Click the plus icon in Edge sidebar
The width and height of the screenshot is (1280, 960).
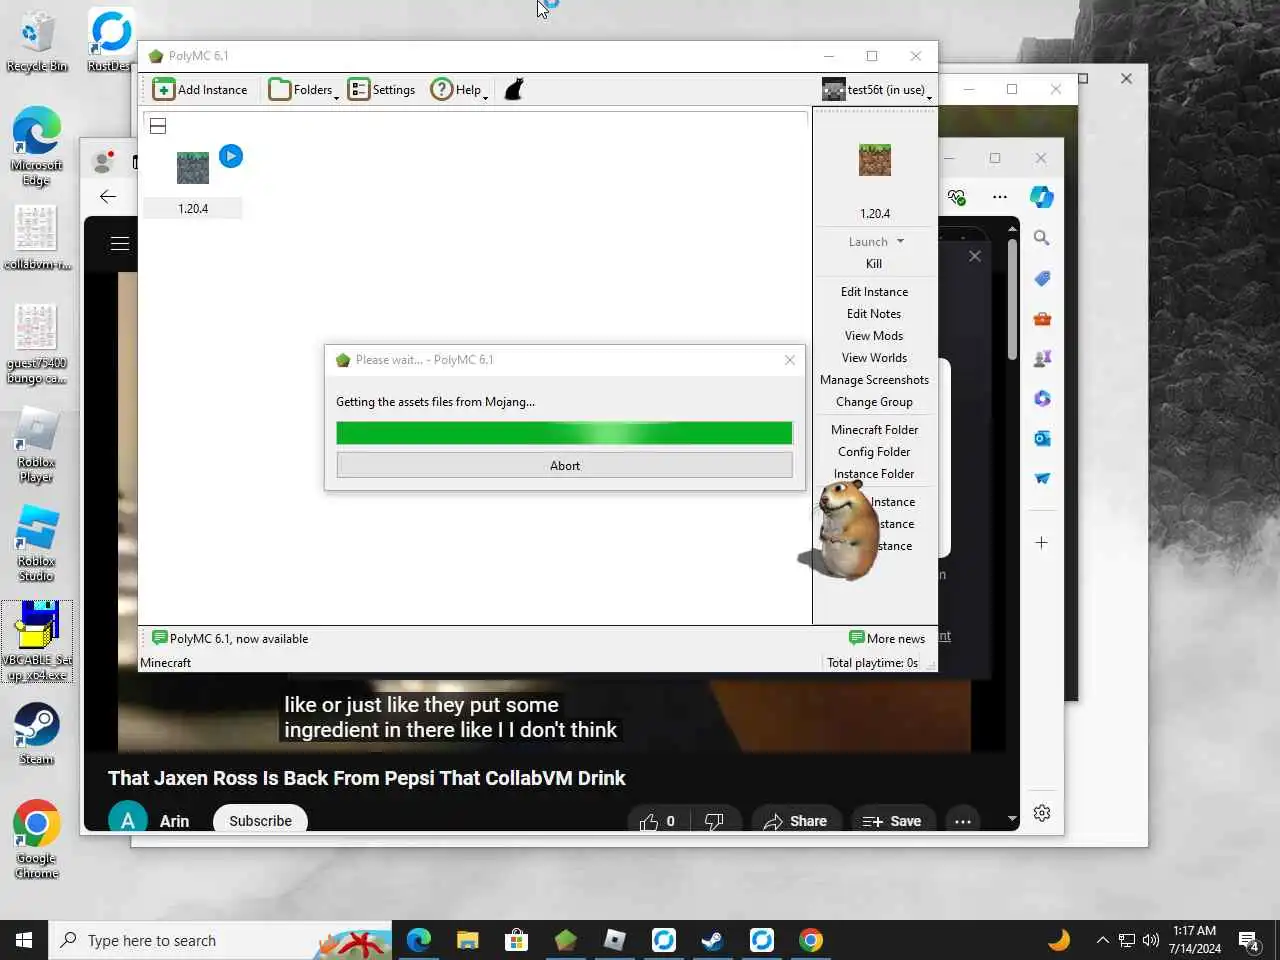tap(1041, 543)
